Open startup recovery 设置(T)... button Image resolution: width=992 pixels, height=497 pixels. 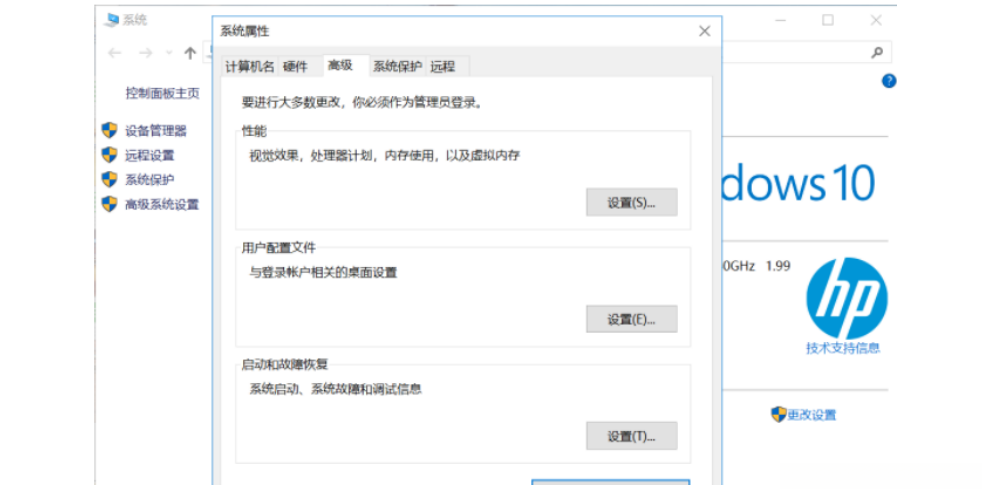point(631,436)
